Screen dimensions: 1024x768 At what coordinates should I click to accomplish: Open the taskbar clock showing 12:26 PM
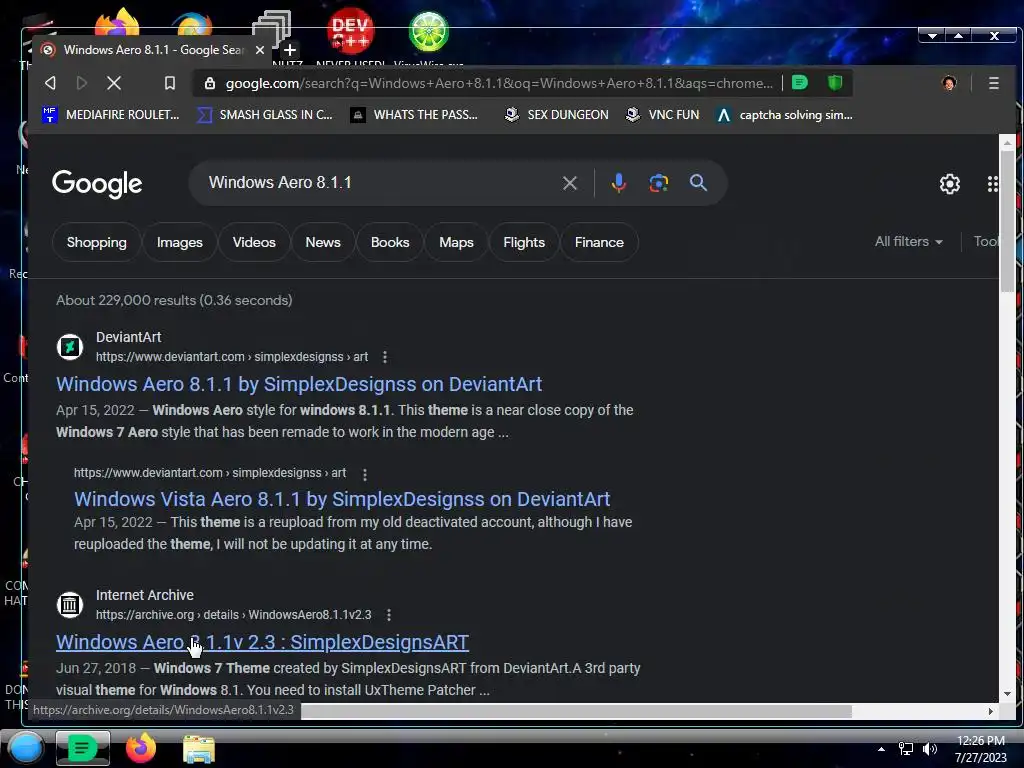coord(981,749)
